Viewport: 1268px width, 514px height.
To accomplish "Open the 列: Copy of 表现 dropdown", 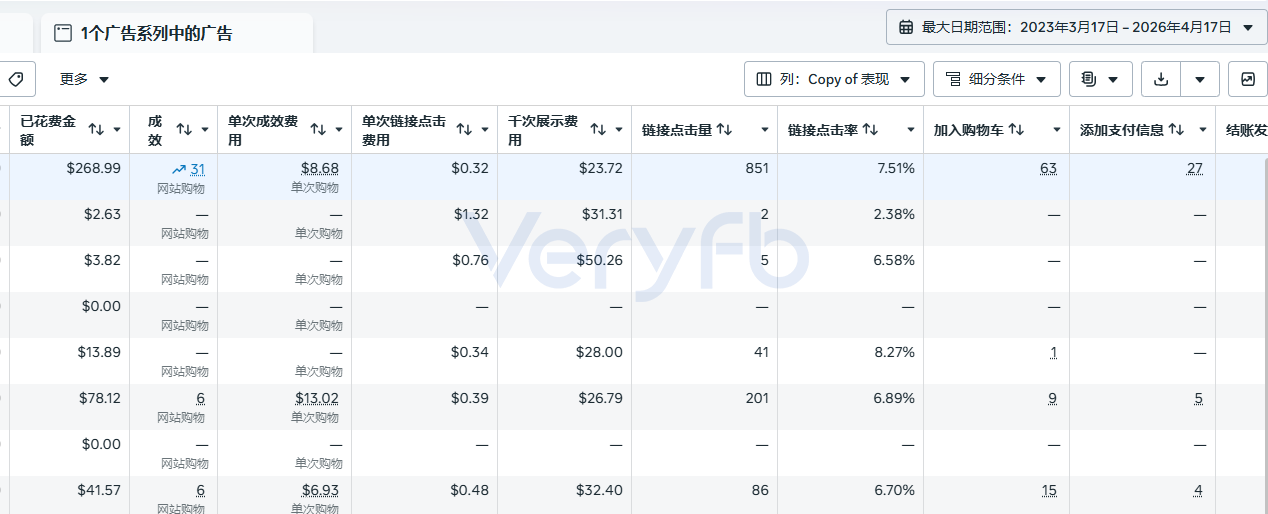I will pos(834,79).
